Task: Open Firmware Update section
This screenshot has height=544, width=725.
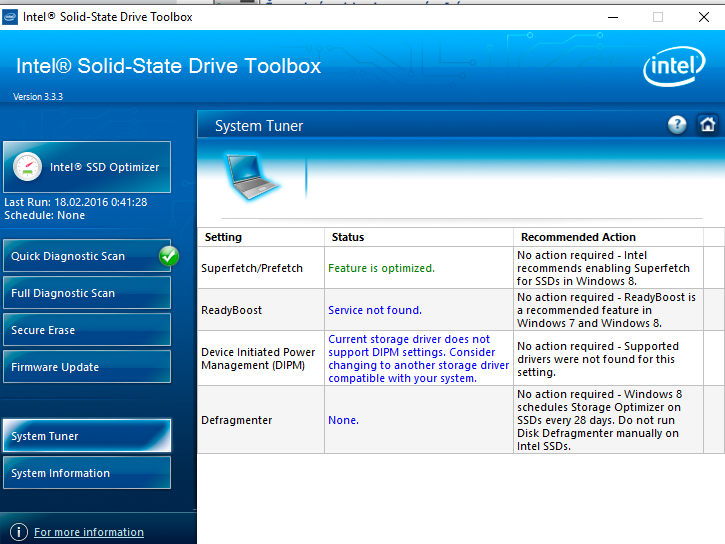Action: click(87, 367)
